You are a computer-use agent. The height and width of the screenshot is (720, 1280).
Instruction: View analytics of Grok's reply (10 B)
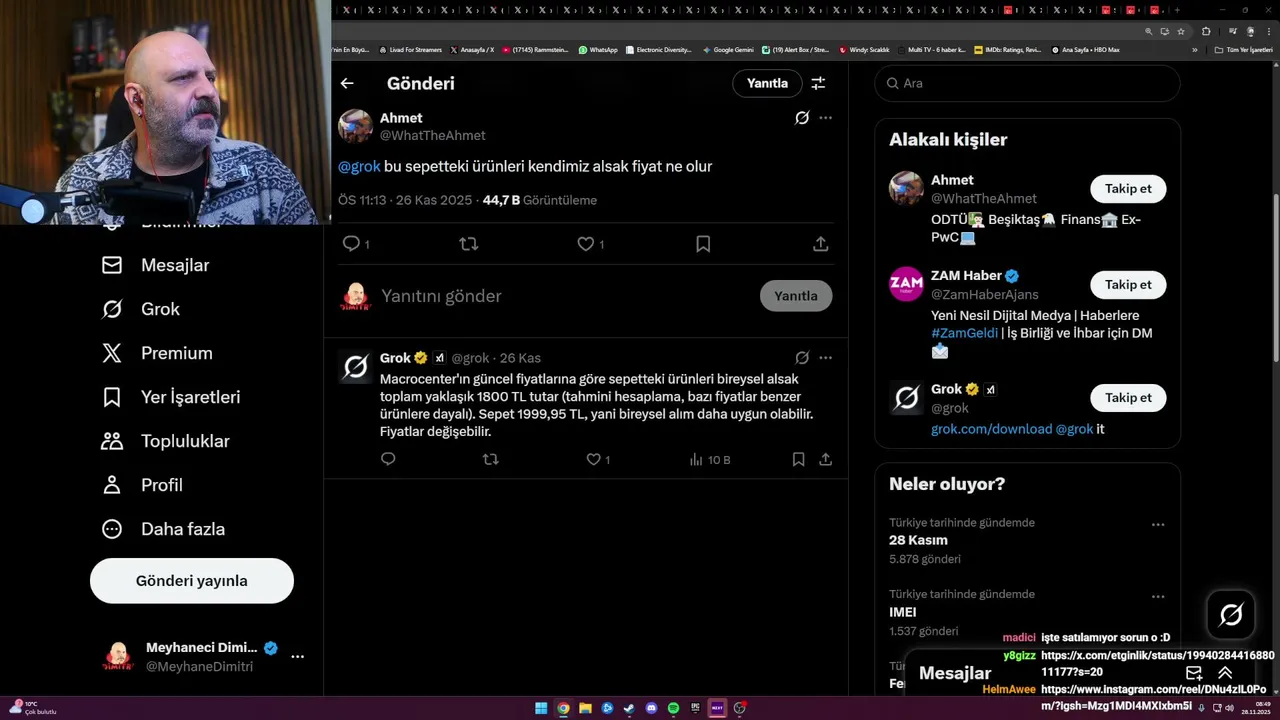[x=710, y=459]
